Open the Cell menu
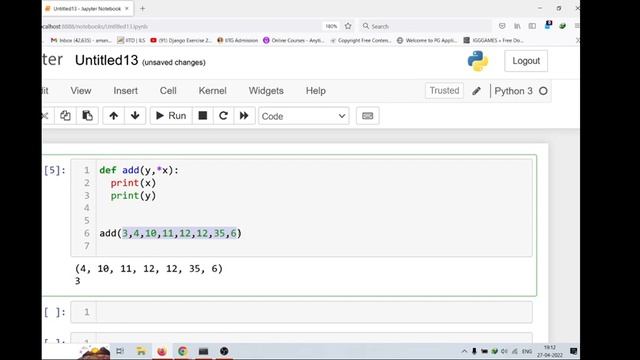640x360 pixels. (168, 91)
